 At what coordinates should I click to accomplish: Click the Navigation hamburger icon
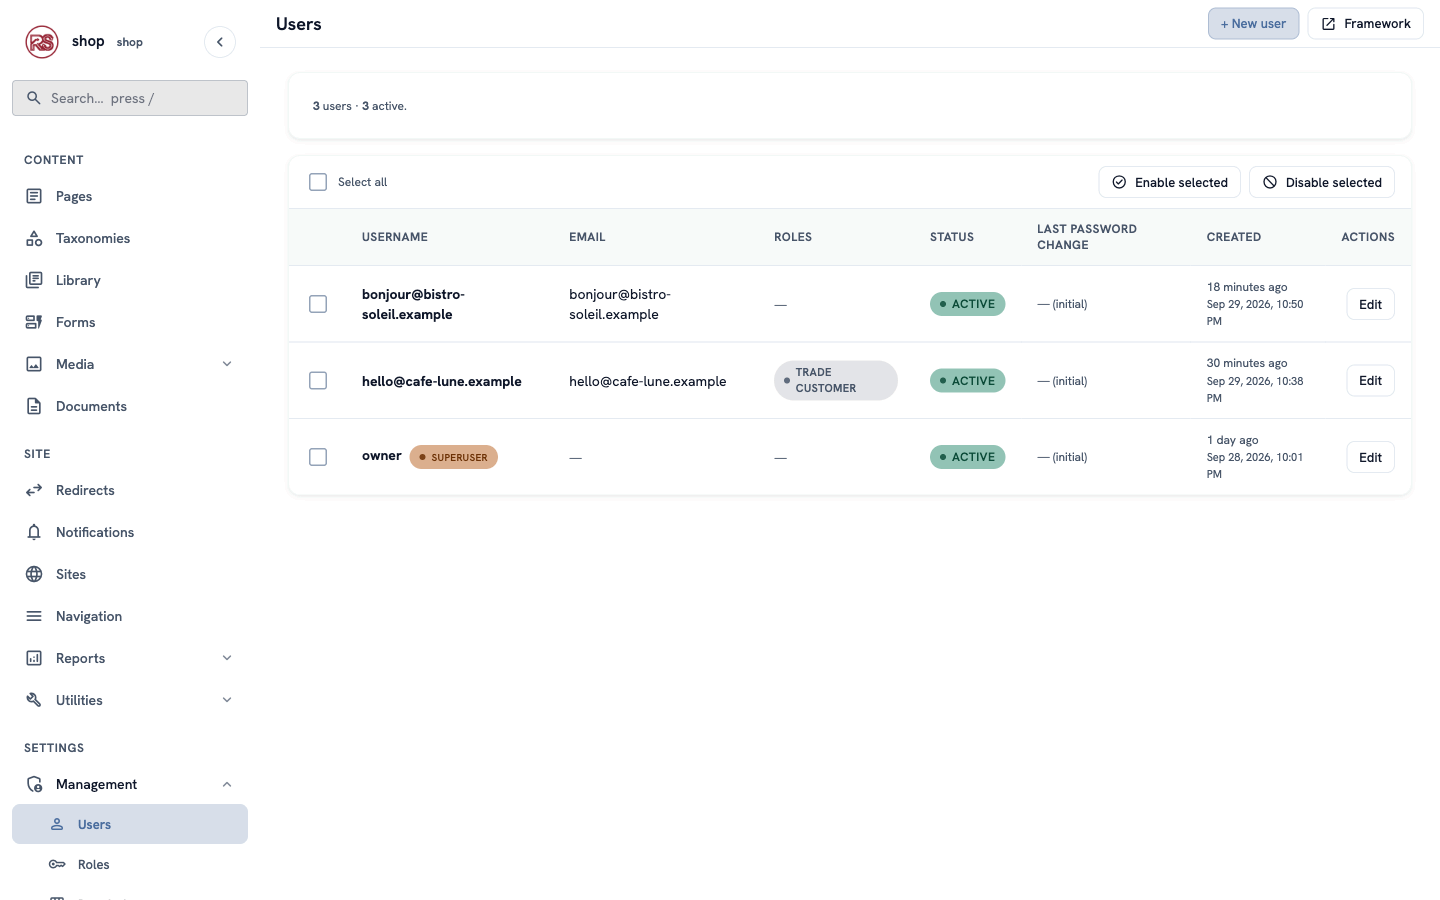click(34, 616)
